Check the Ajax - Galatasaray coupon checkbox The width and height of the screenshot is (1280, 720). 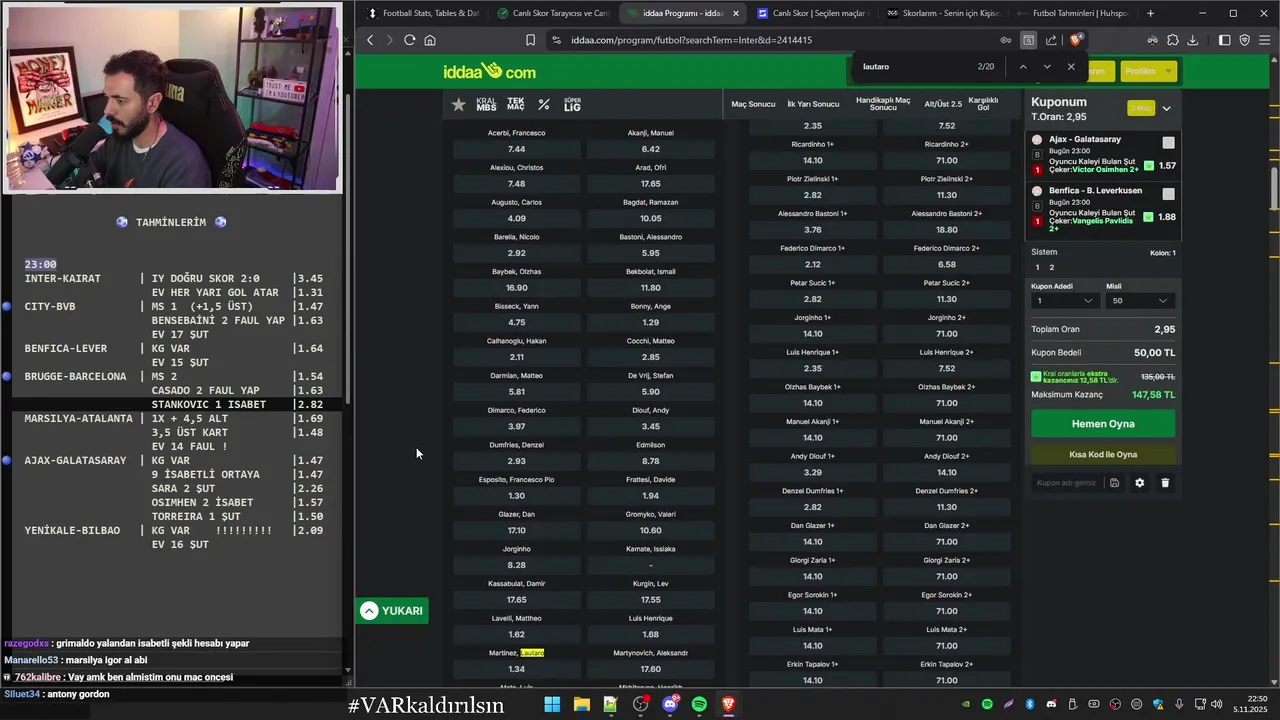click(1168, 143)
